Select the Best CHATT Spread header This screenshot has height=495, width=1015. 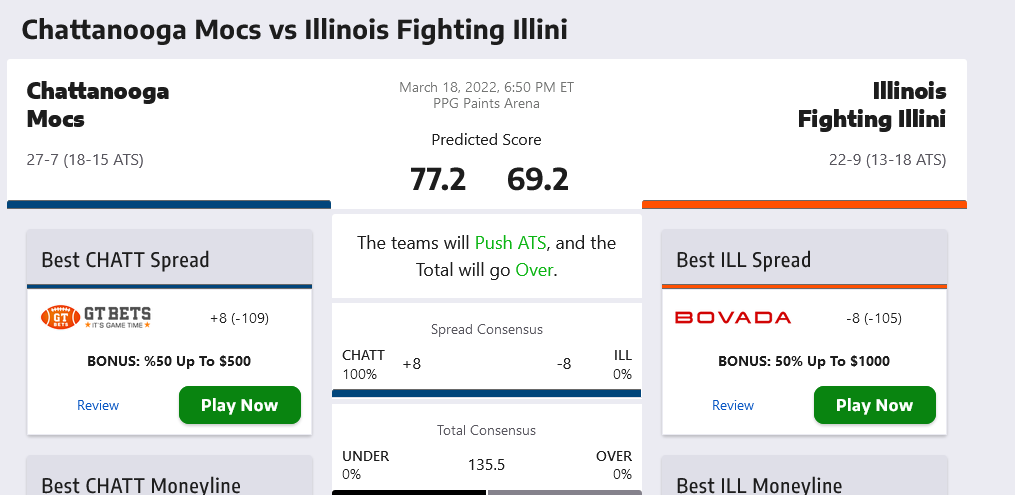(125, 260)
